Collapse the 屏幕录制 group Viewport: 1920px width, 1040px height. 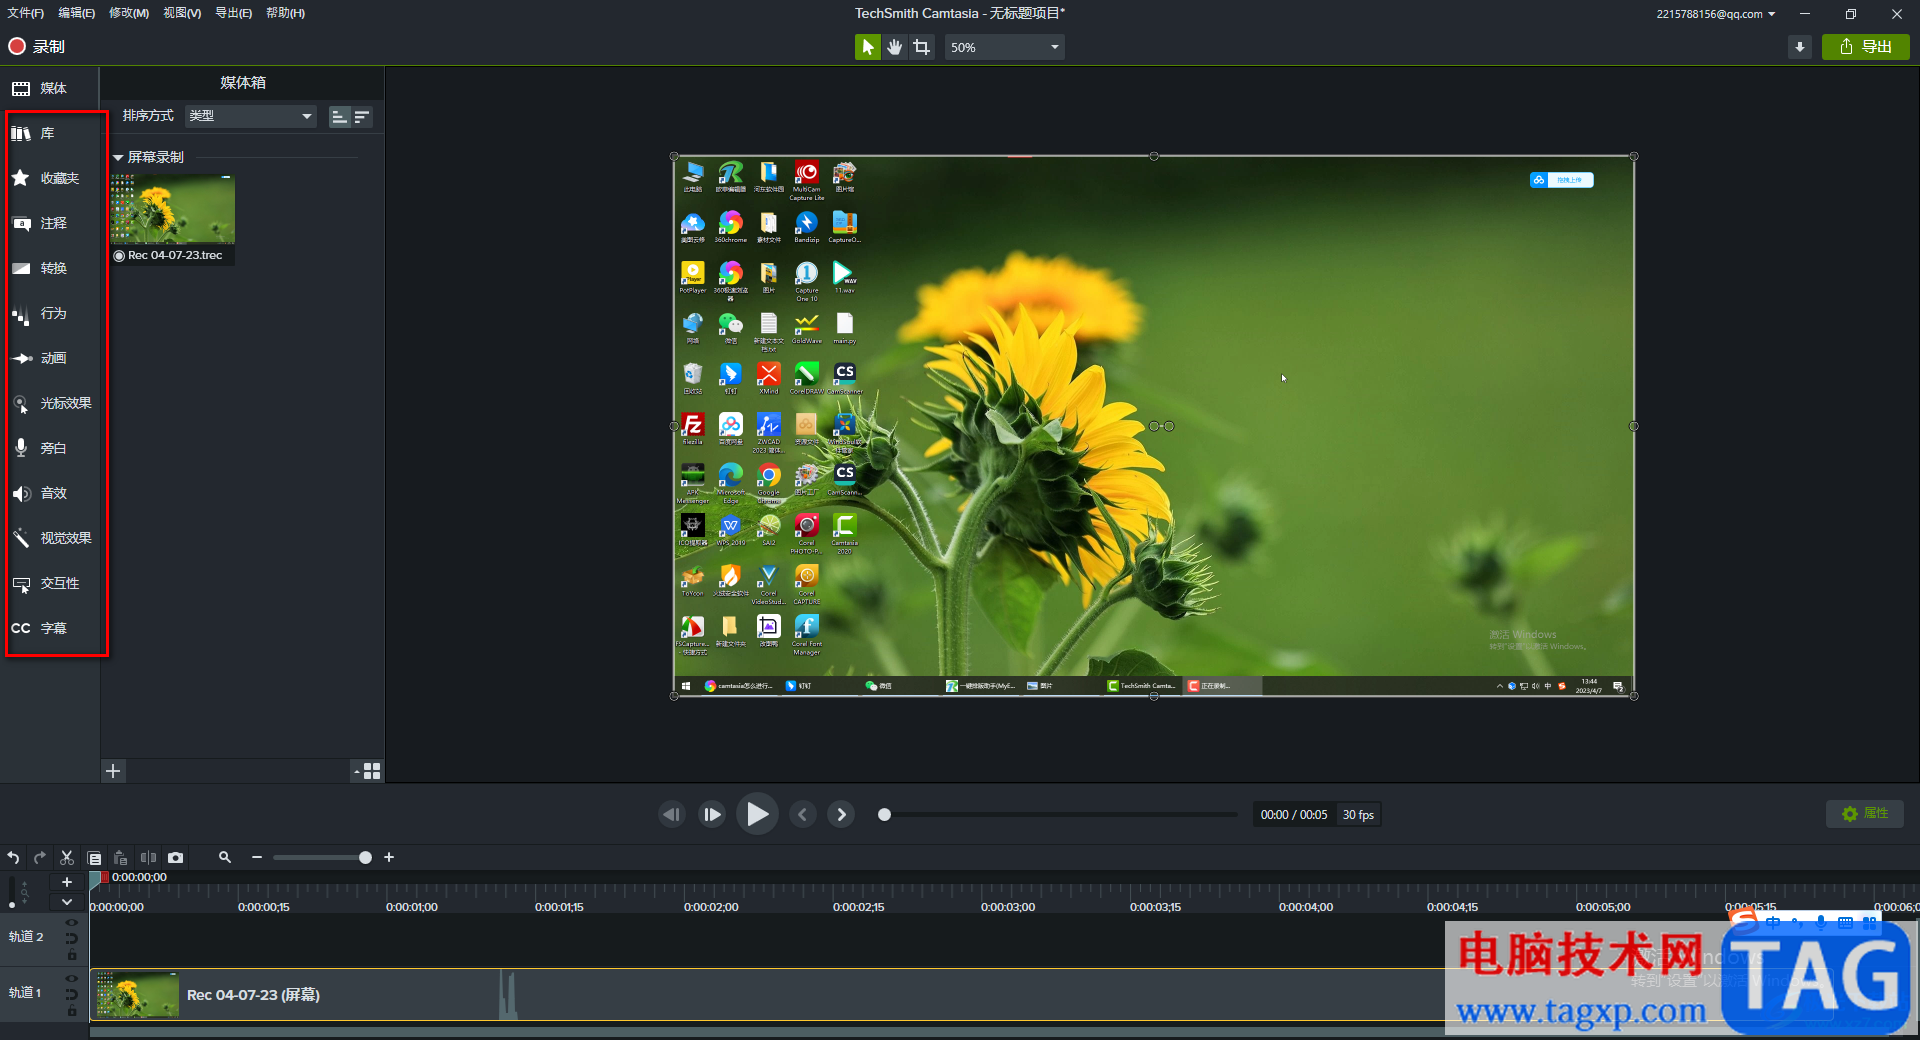[x=118, y=158]
